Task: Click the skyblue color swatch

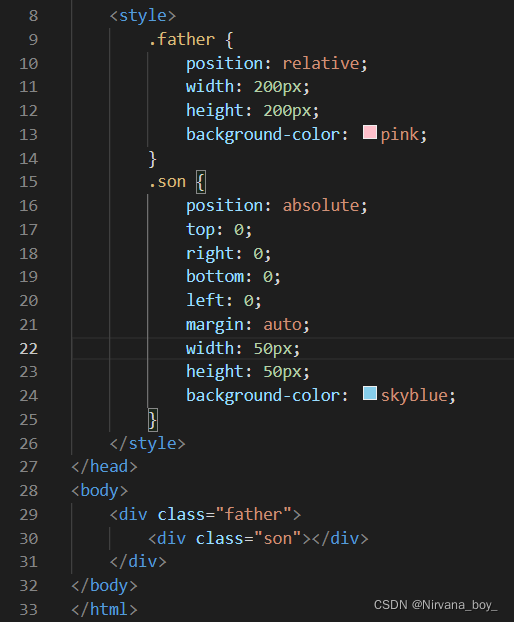Action: pyautogui.click(x=370, y=393)
